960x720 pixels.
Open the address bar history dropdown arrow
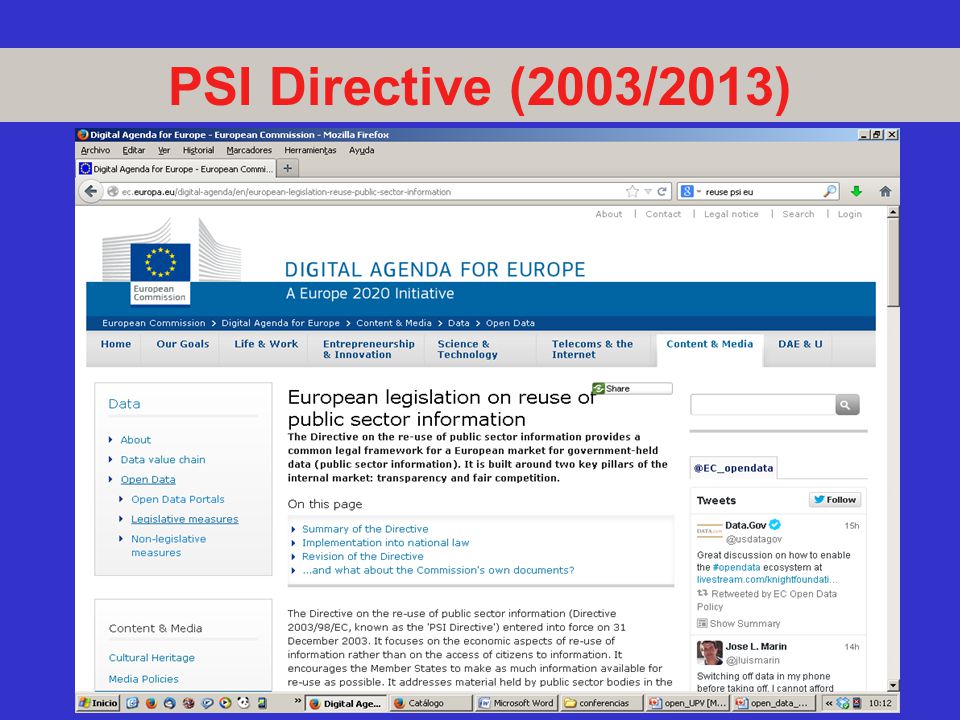tap(648, 192)
